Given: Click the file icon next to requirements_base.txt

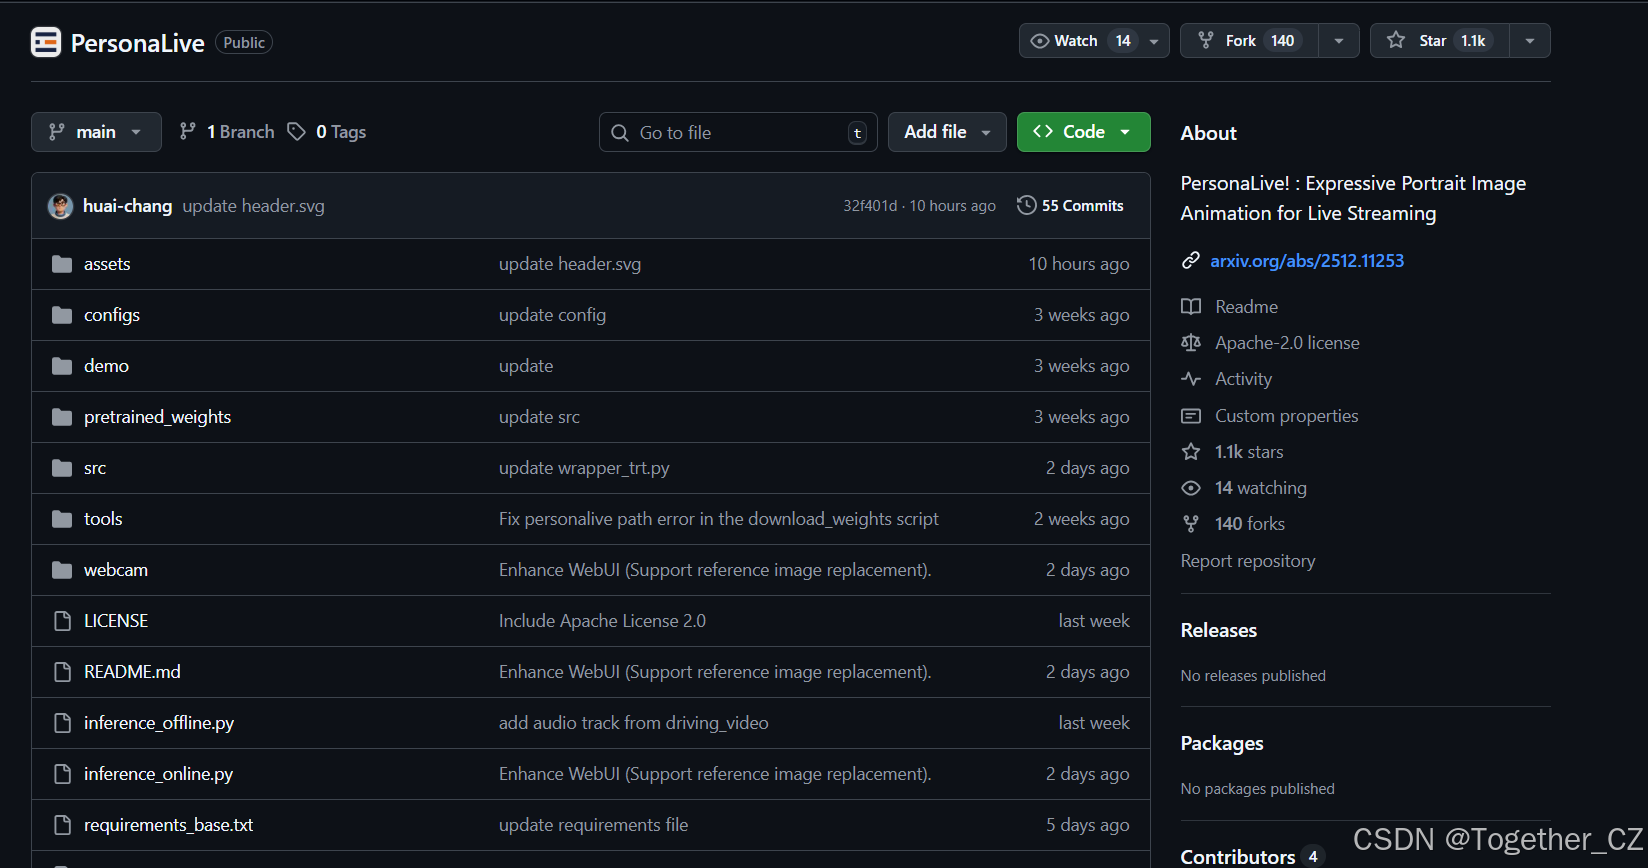Looking at the screenshot, I should [x=62, y=825].
